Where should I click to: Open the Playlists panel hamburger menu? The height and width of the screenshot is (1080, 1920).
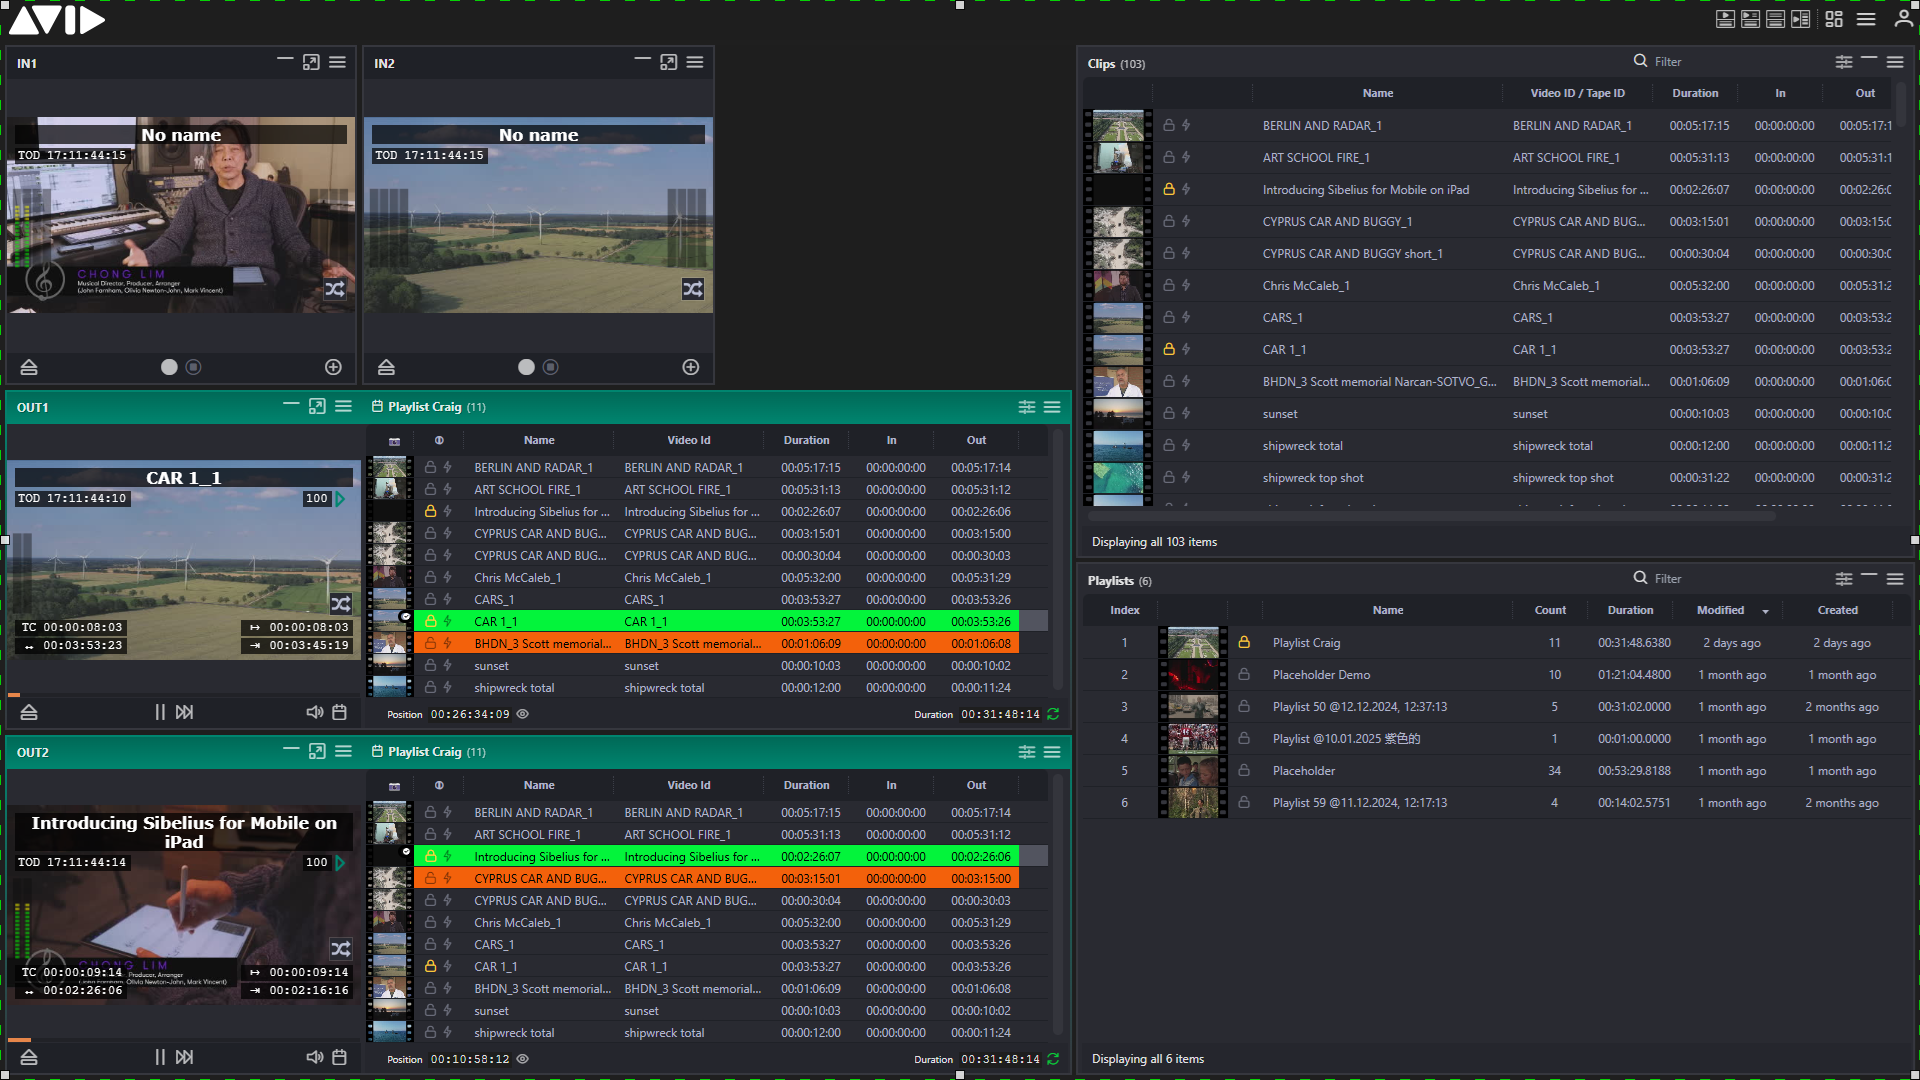[1895, 579]
